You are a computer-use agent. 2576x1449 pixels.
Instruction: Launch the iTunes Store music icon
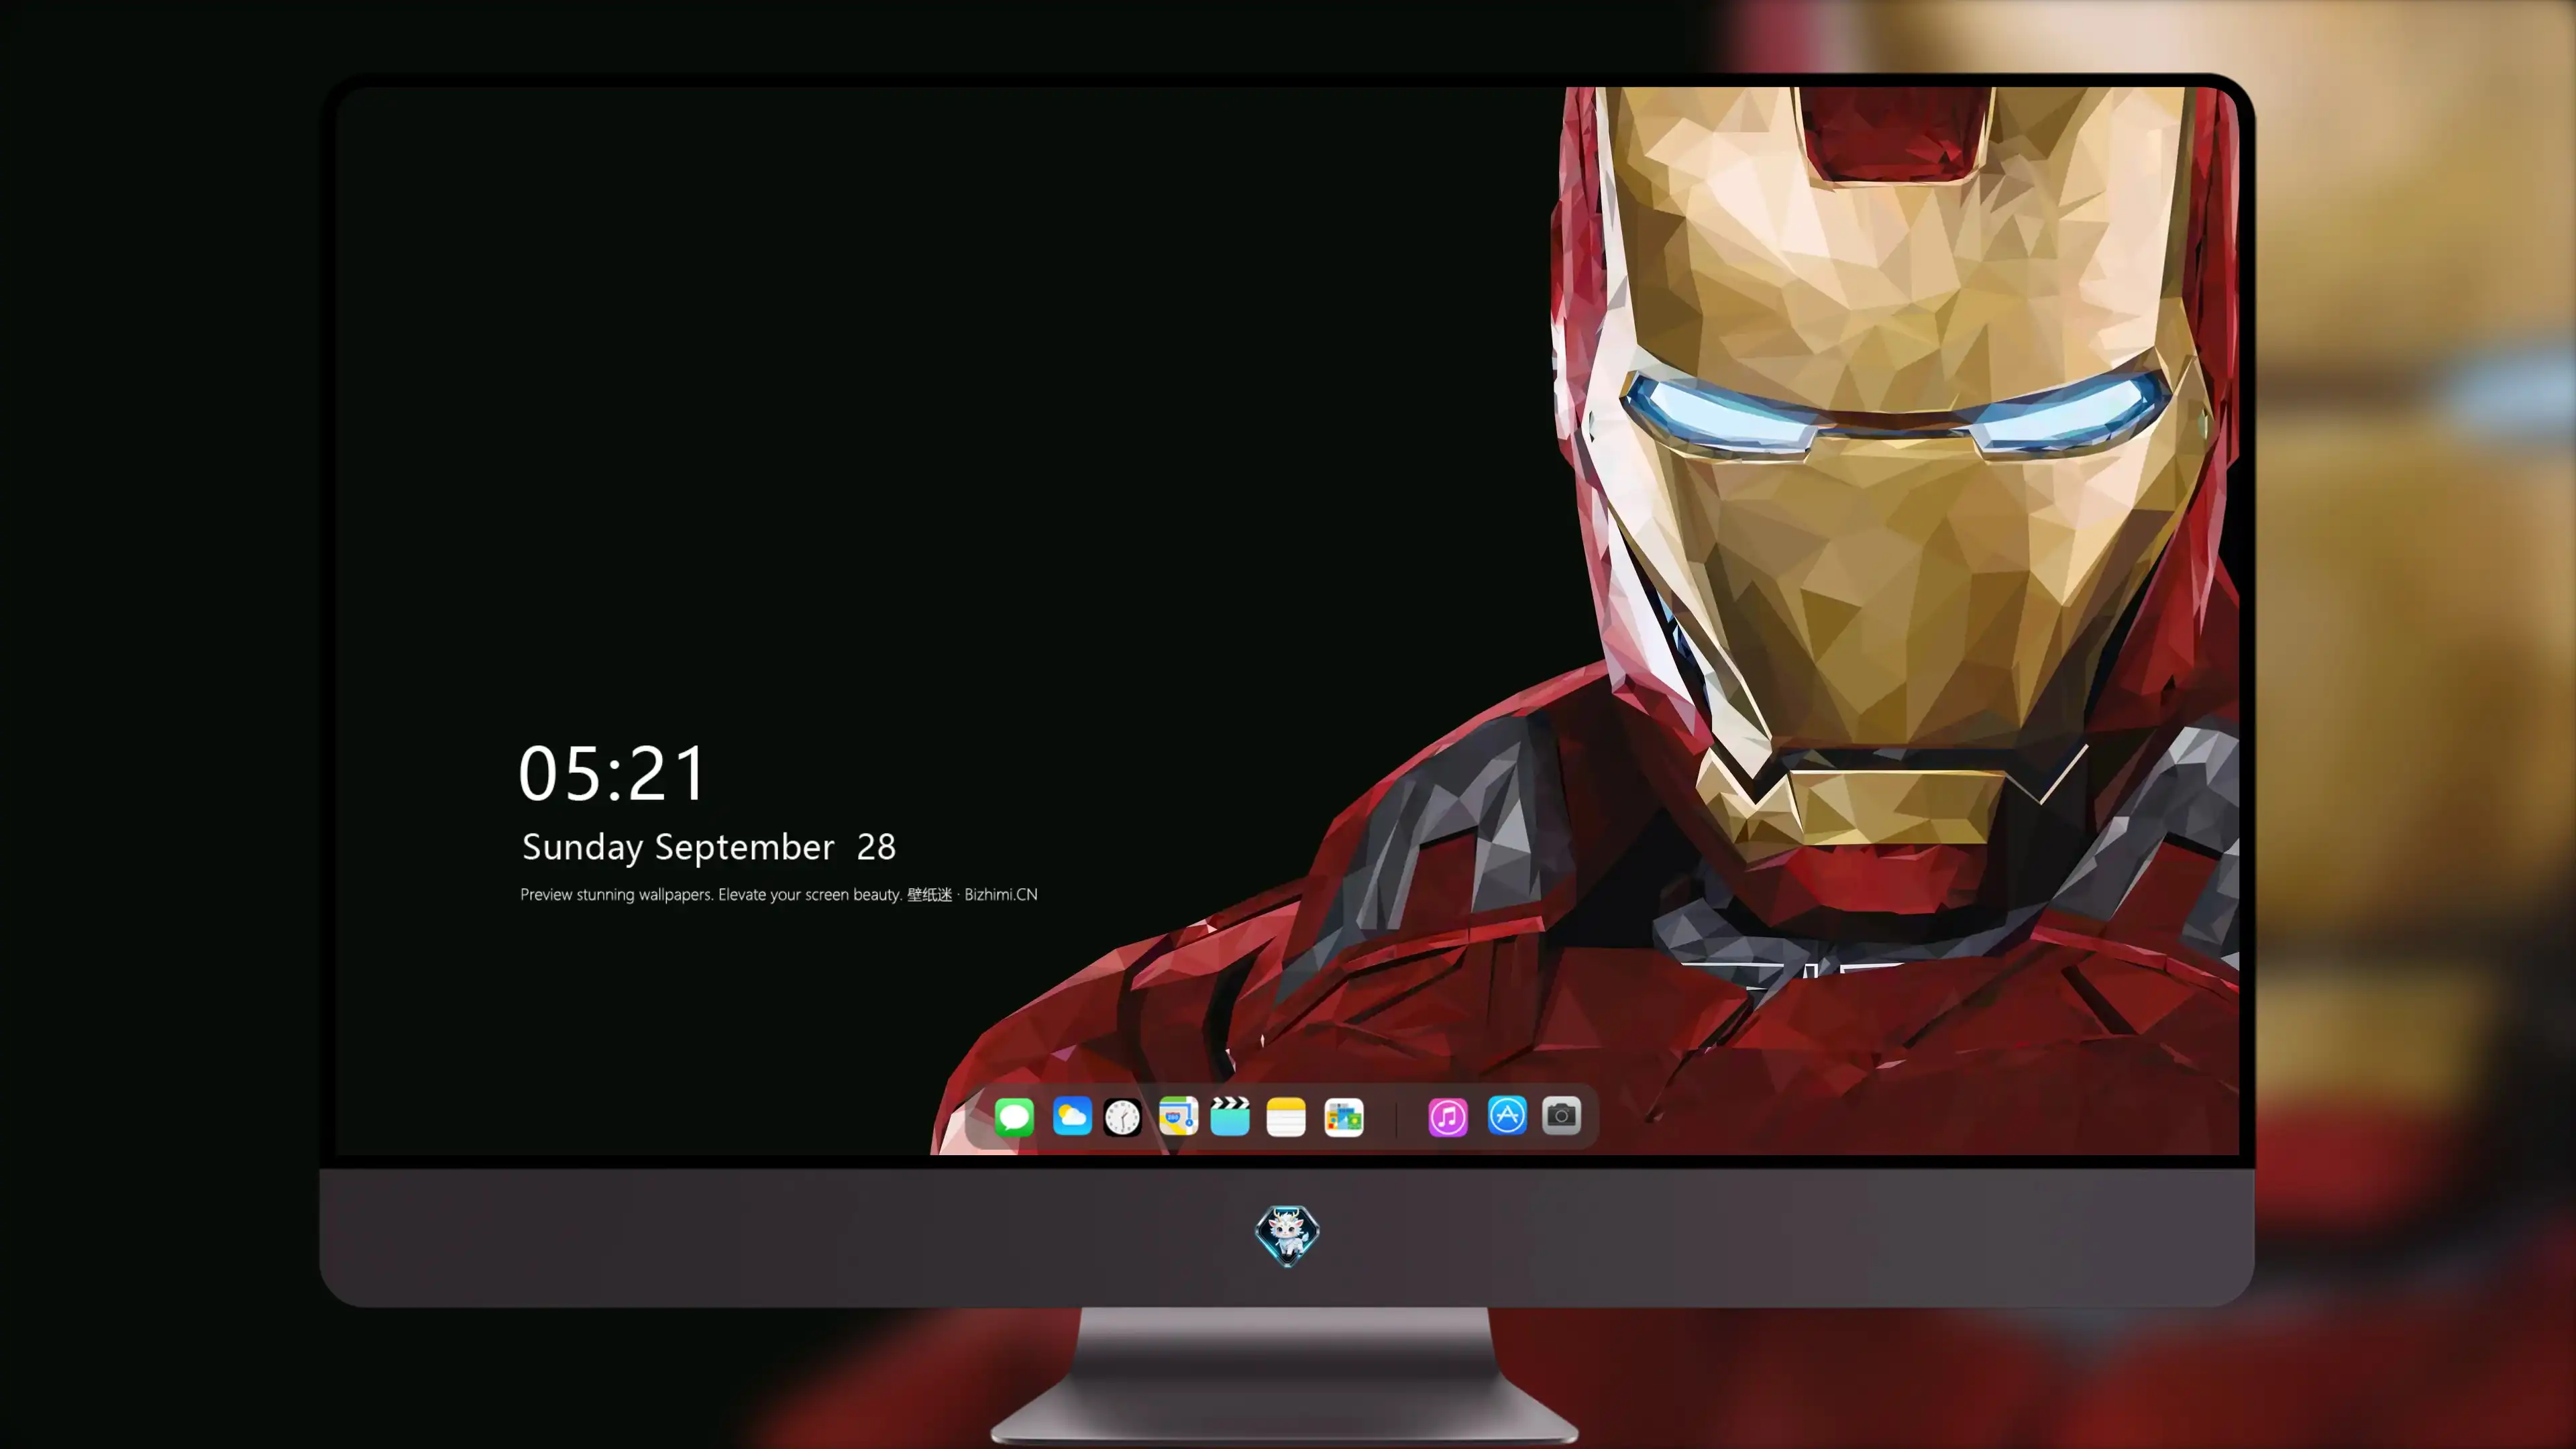1448,1117
